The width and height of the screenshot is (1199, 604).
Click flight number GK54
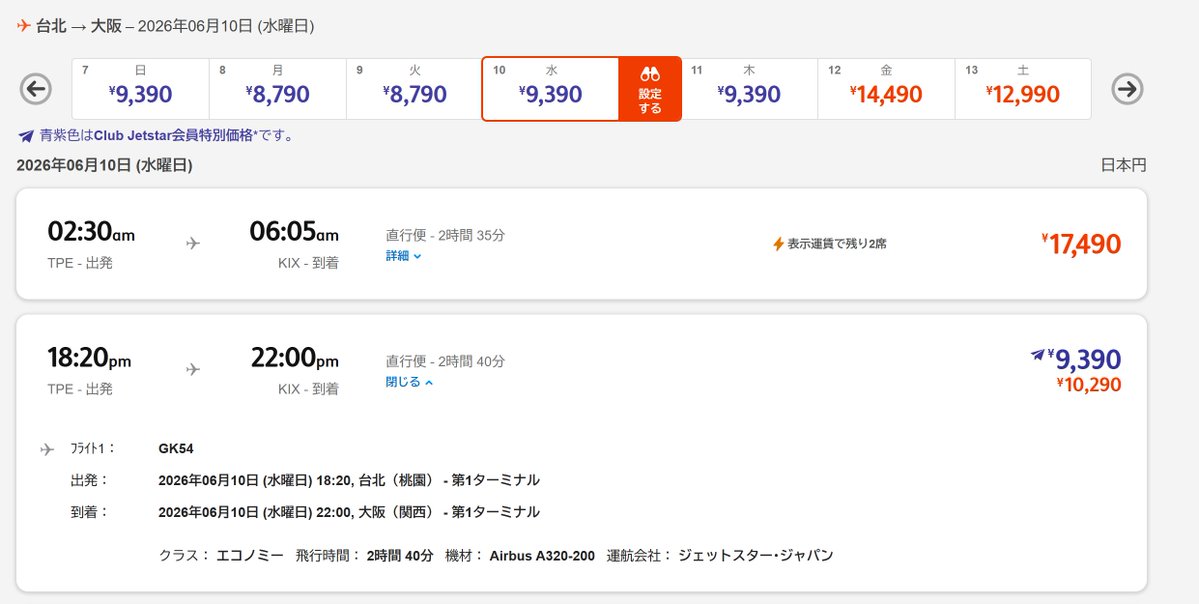[176, 449]
